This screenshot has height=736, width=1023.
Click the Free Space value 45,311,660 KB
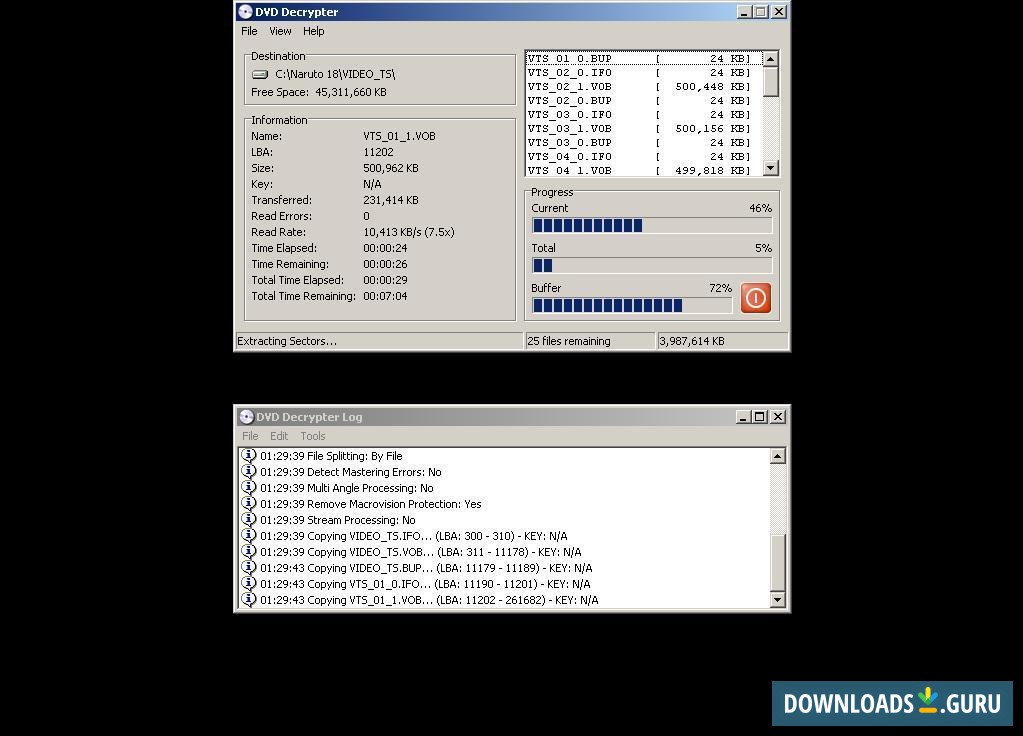tap(351, 92)
